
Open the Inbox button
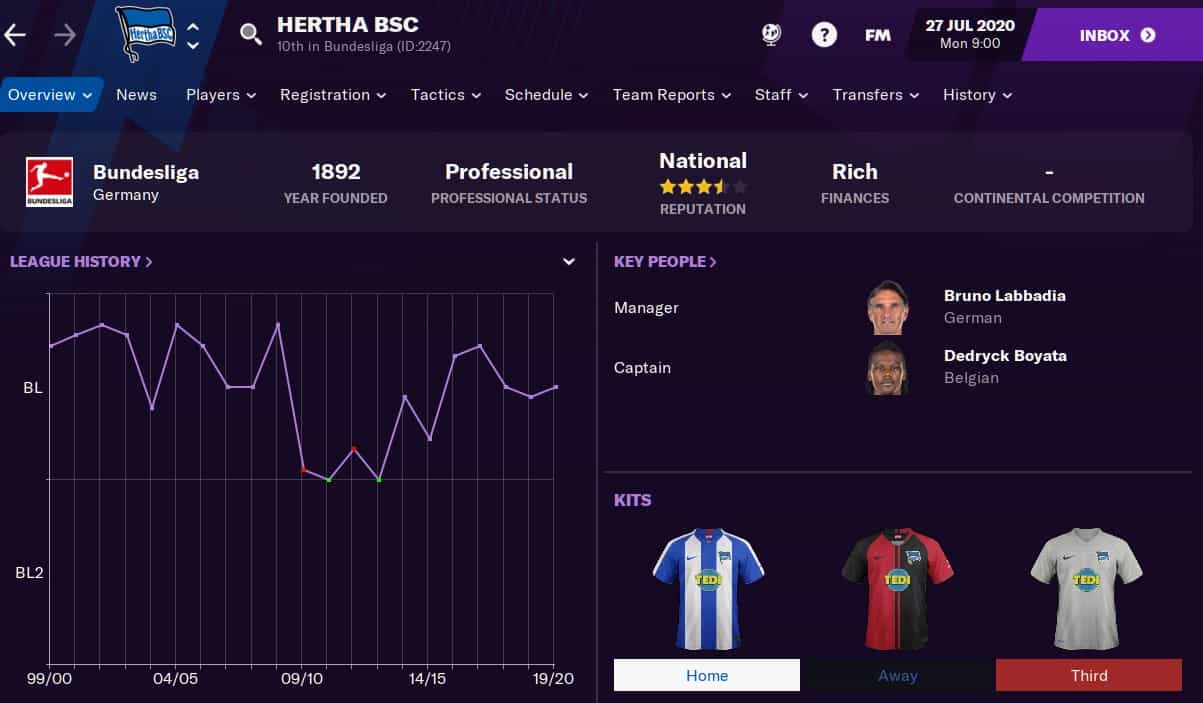pos(1117,36)
